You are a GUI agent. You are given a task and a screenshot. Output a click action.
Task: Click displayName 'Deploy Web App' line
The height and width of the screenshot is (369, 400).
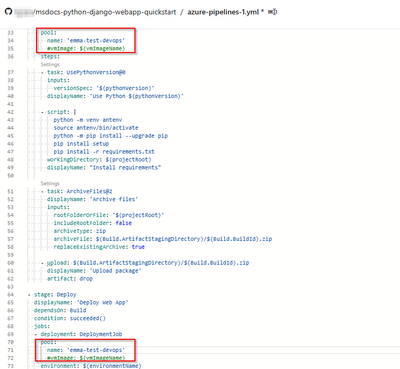[81, 303]
